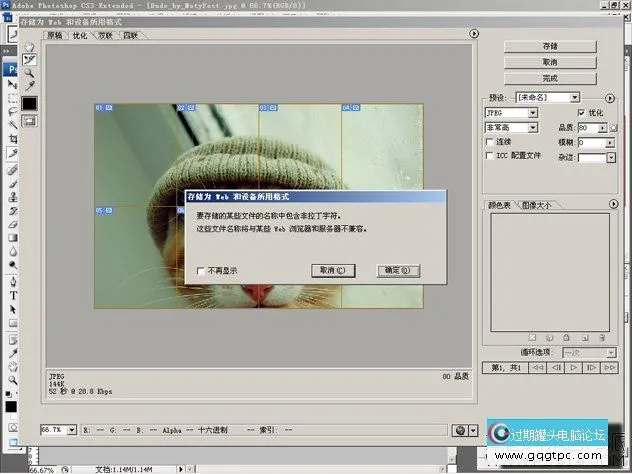
Task: Choose the Eyedropper tool in Save for Web dialog
Action: [29, 85]
